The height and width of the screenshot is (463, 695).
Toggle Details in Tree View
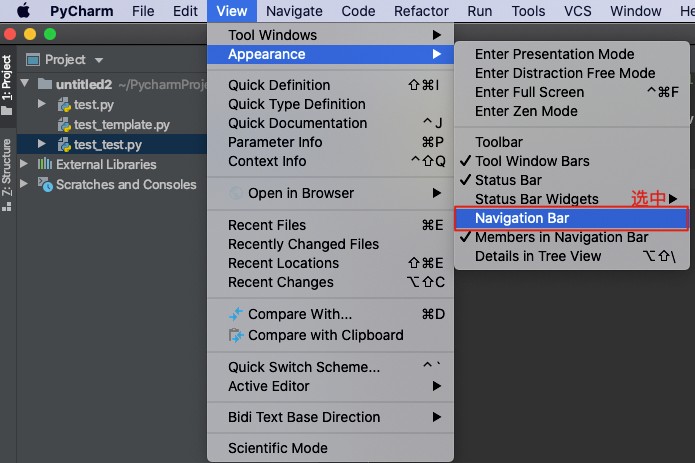[572, 256]
